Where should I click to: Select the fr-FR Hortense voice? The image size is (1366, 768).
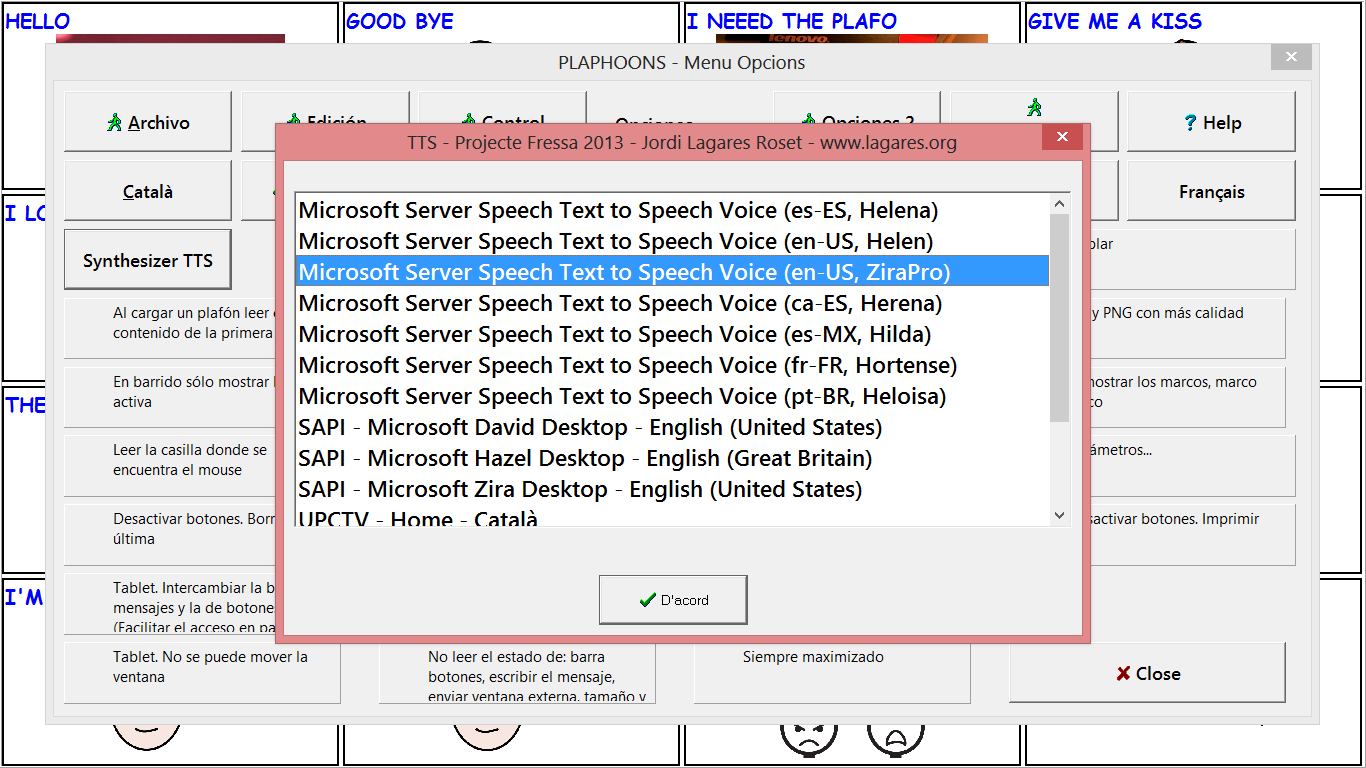click(672, 365)
